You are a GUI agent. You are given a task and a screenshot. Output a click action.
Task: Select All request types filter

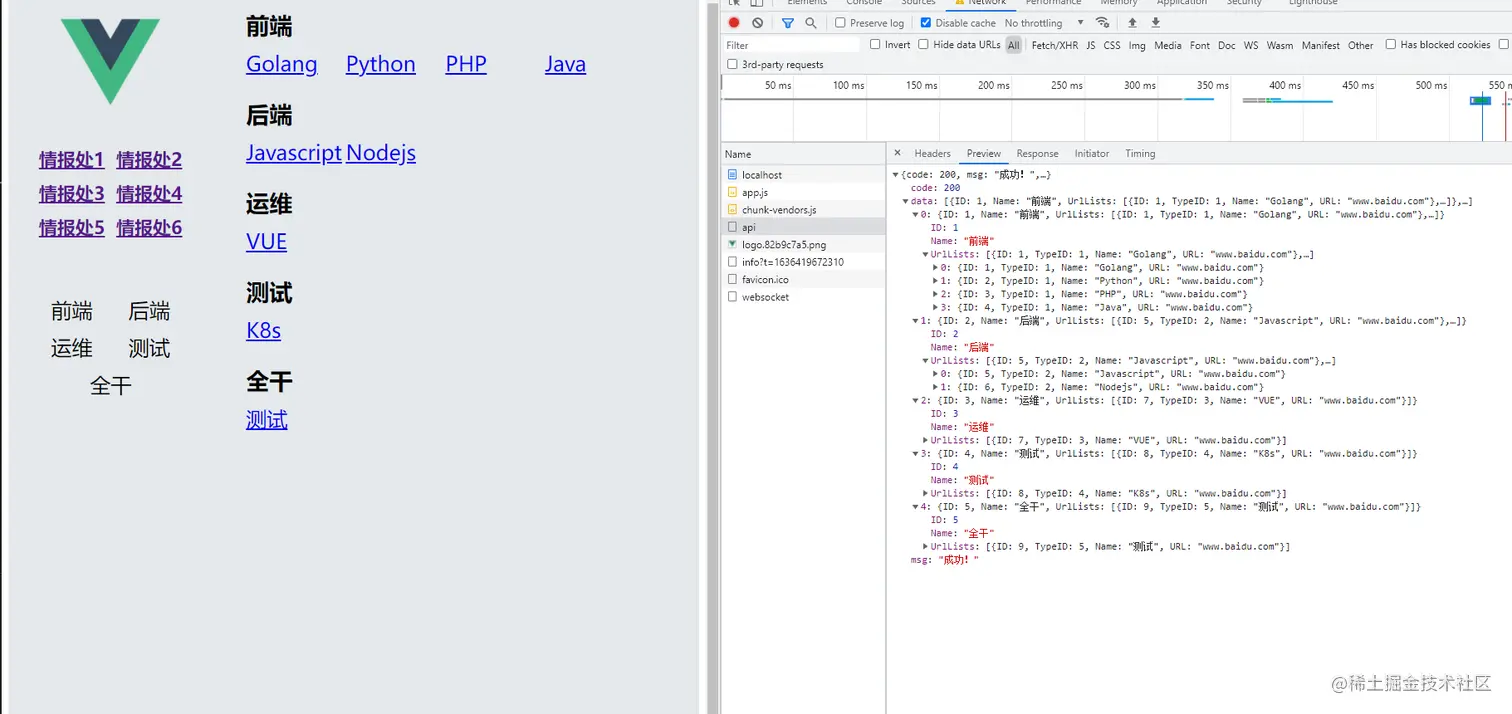tap(1014, 45)
